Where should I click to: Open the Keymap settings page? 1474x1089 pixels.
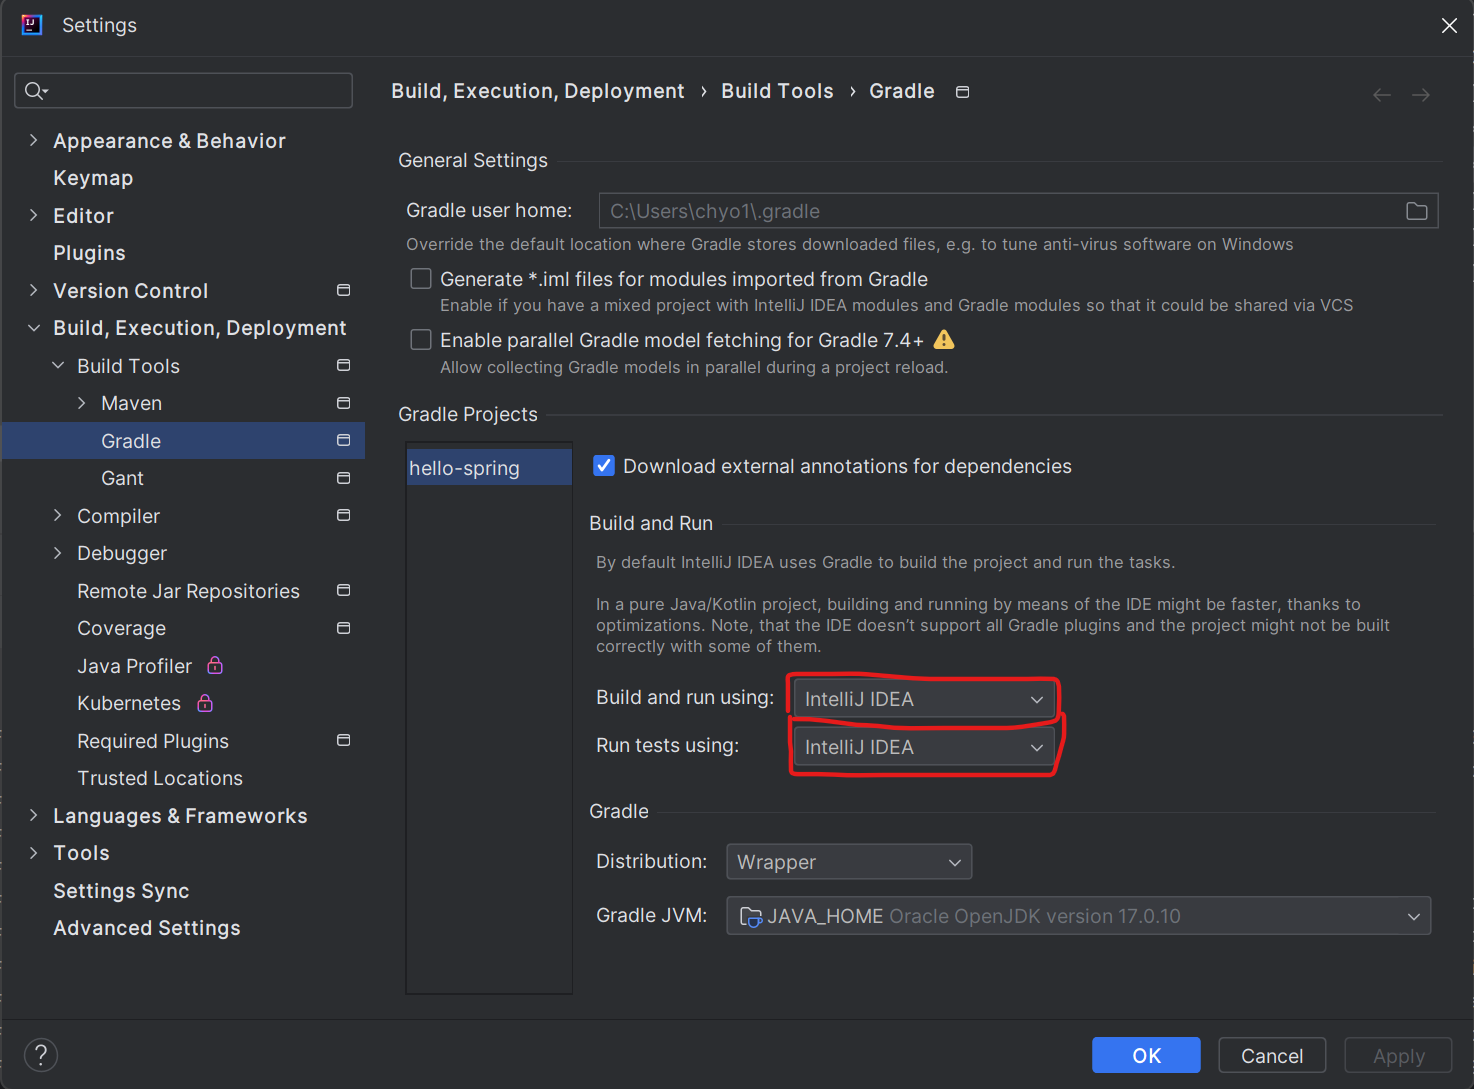tap(93, 178)
